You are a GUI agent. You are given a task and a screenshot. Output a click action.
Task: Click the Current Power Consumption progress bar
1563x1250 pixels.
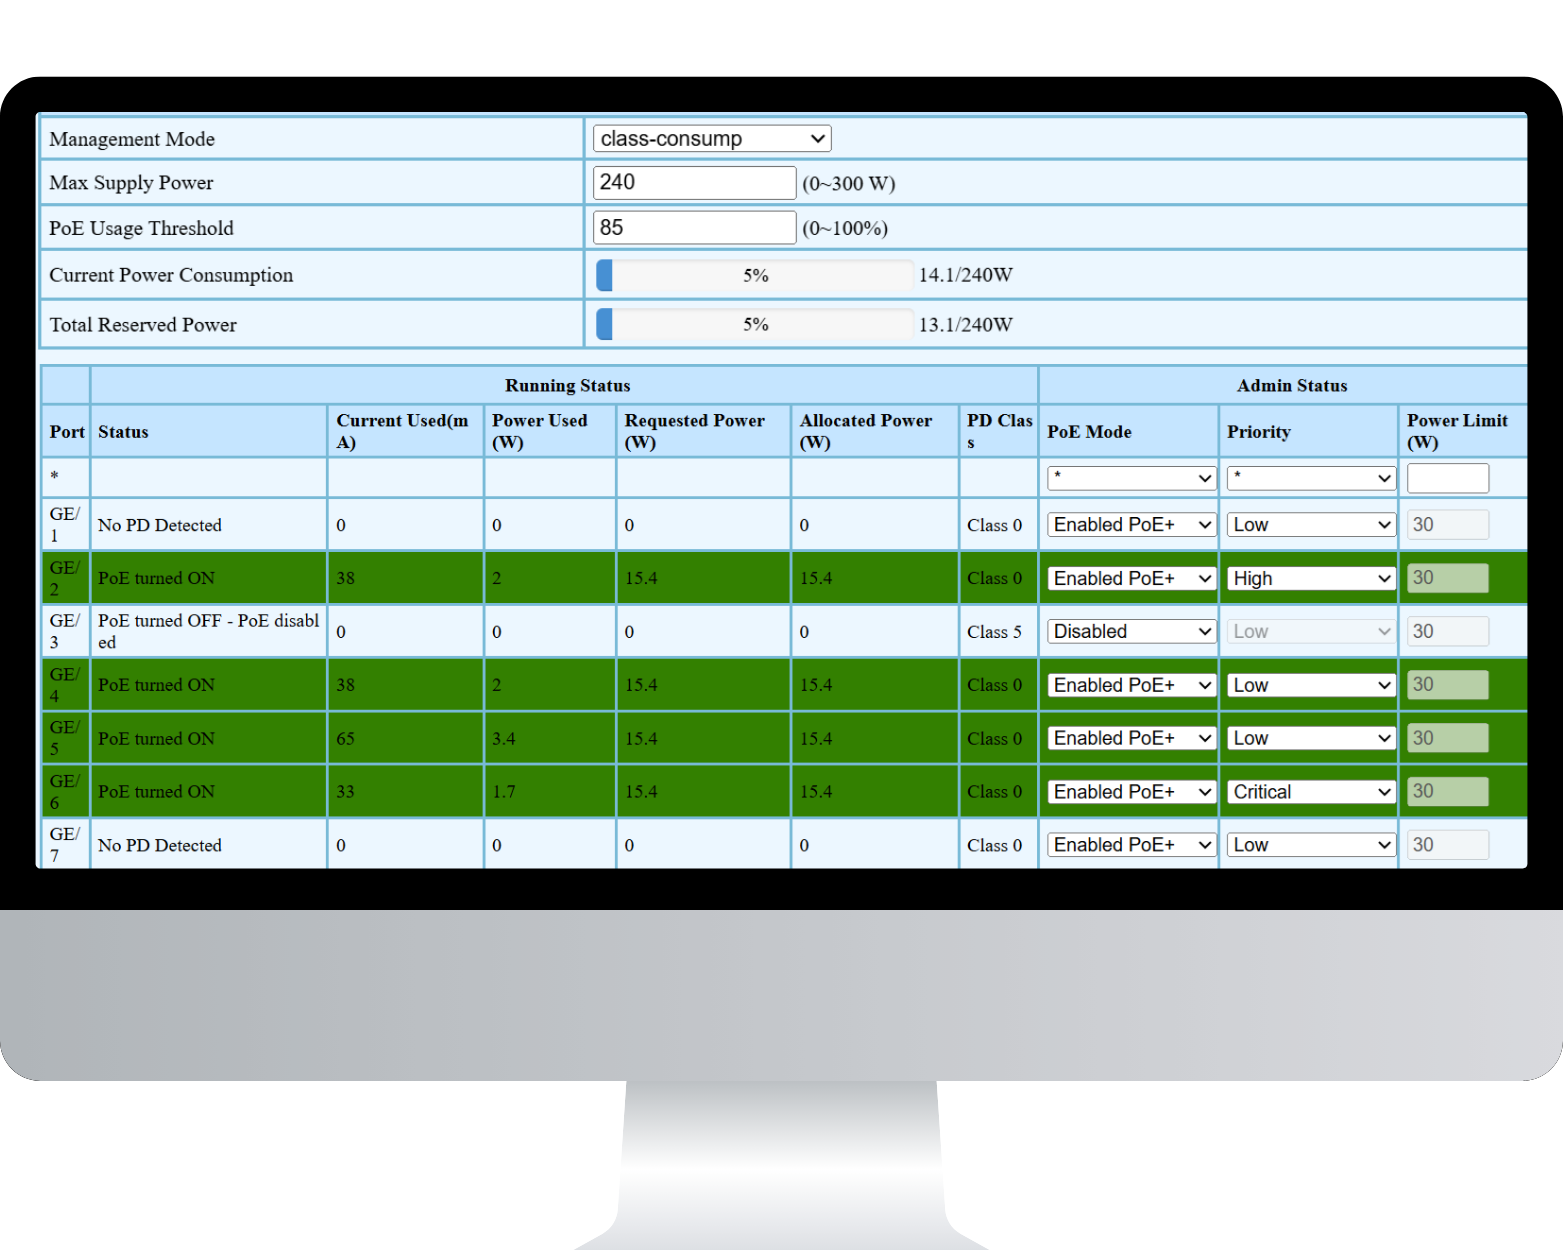[x=754, y=275]
